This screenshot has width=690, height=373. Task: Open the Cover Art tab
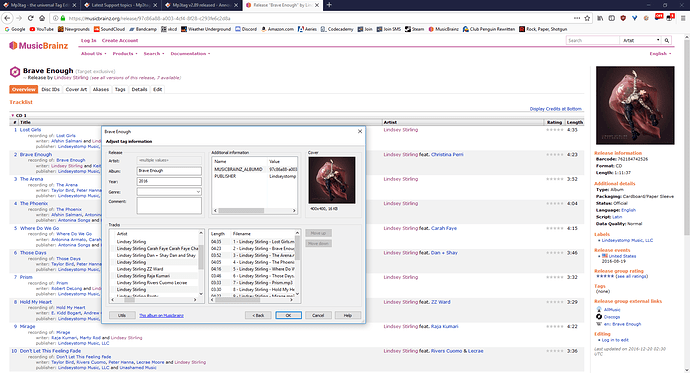pyautogui.click(x=76, y=89)
